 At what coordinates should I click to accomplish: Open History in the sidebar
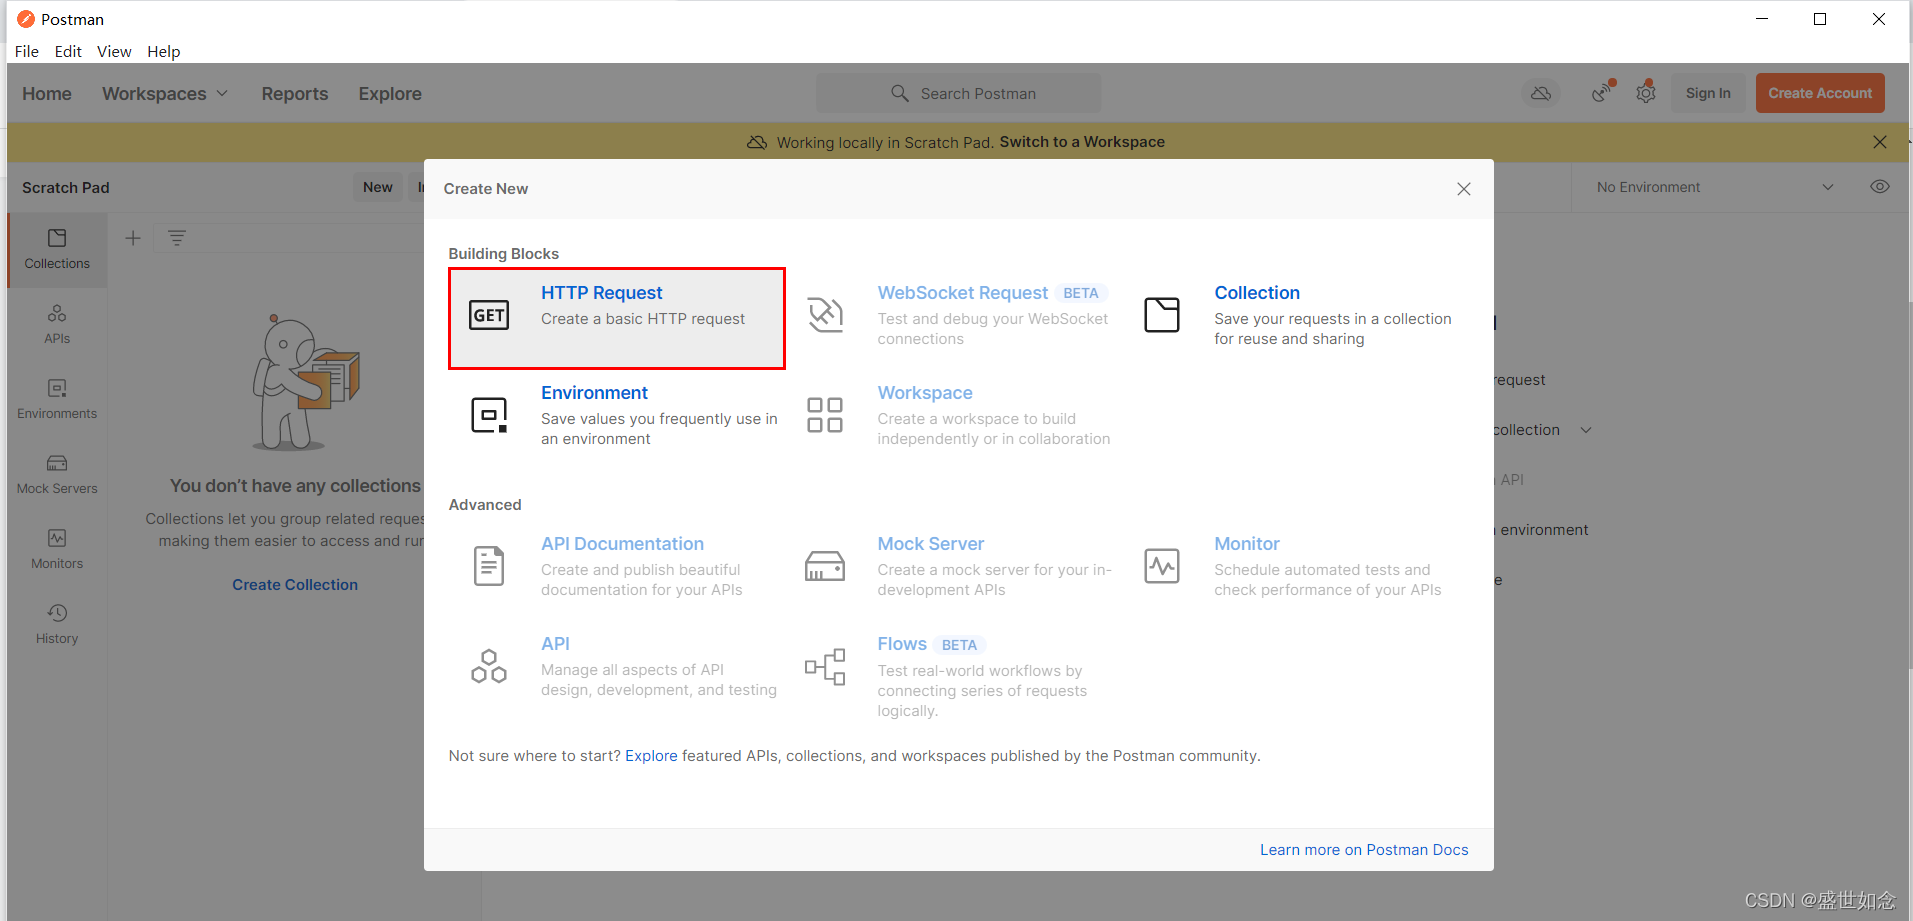(57, 624)
